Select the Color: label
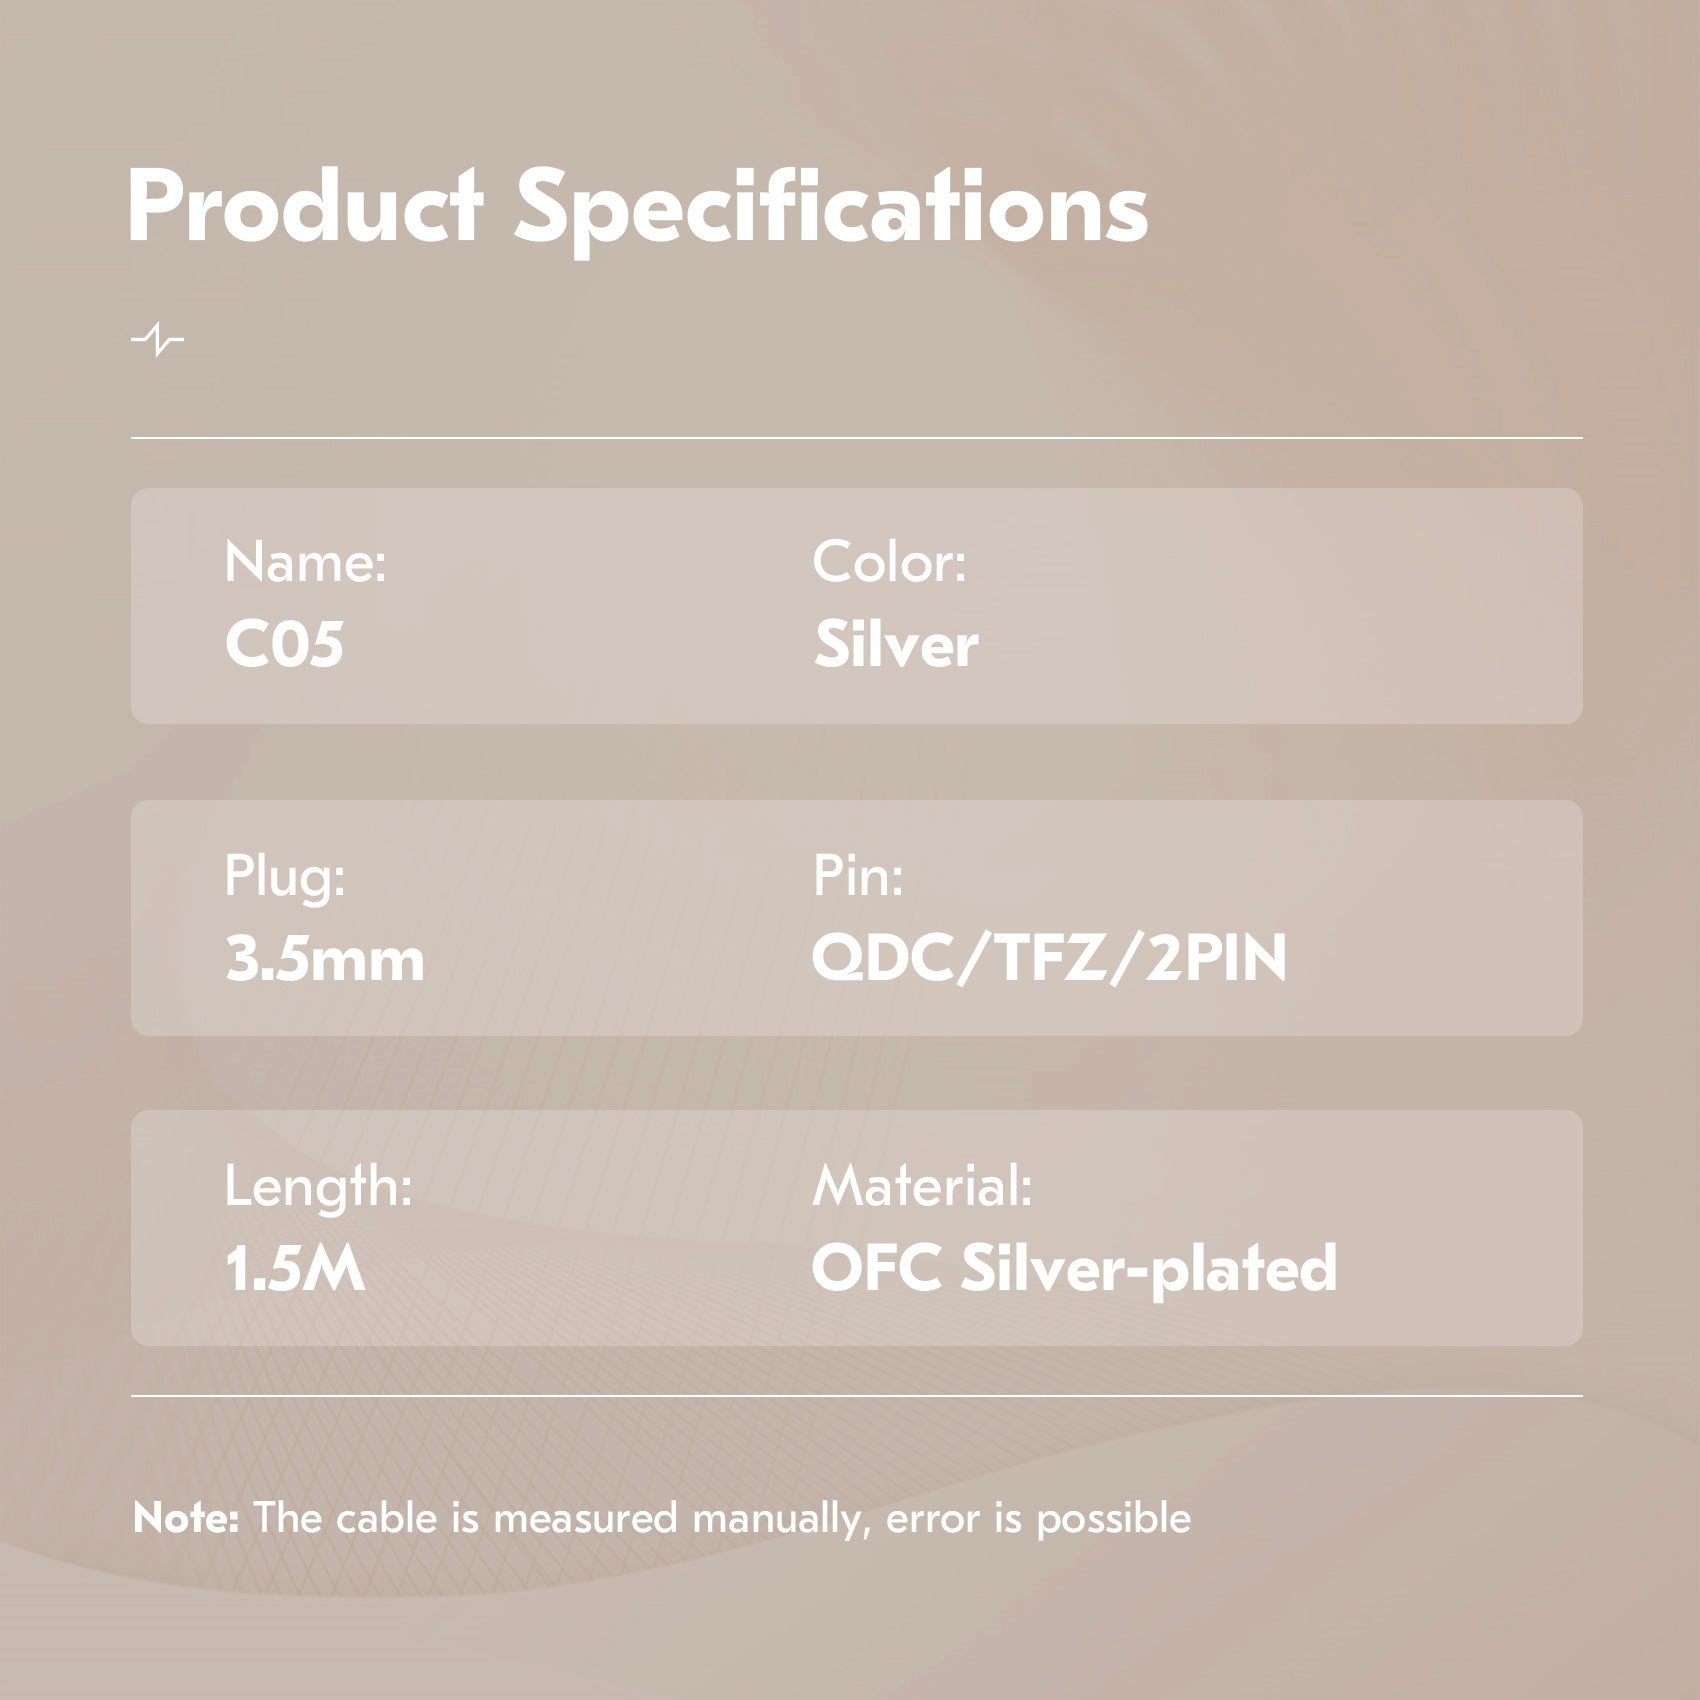The height and width of the screenshot is (1700, 1700). pyautogui.click(x=889, y=562)
